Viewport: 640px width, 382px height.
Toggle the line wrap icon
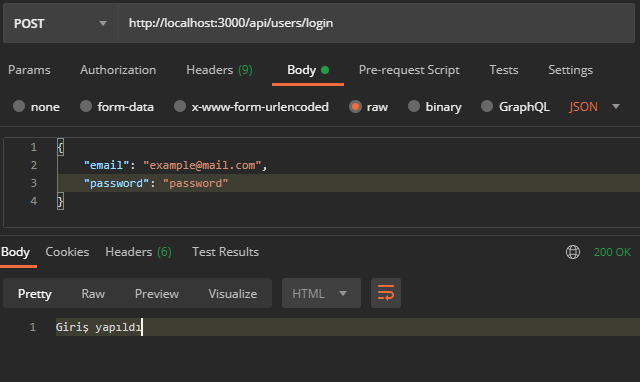pyautogui.click(x=386, y=293)
